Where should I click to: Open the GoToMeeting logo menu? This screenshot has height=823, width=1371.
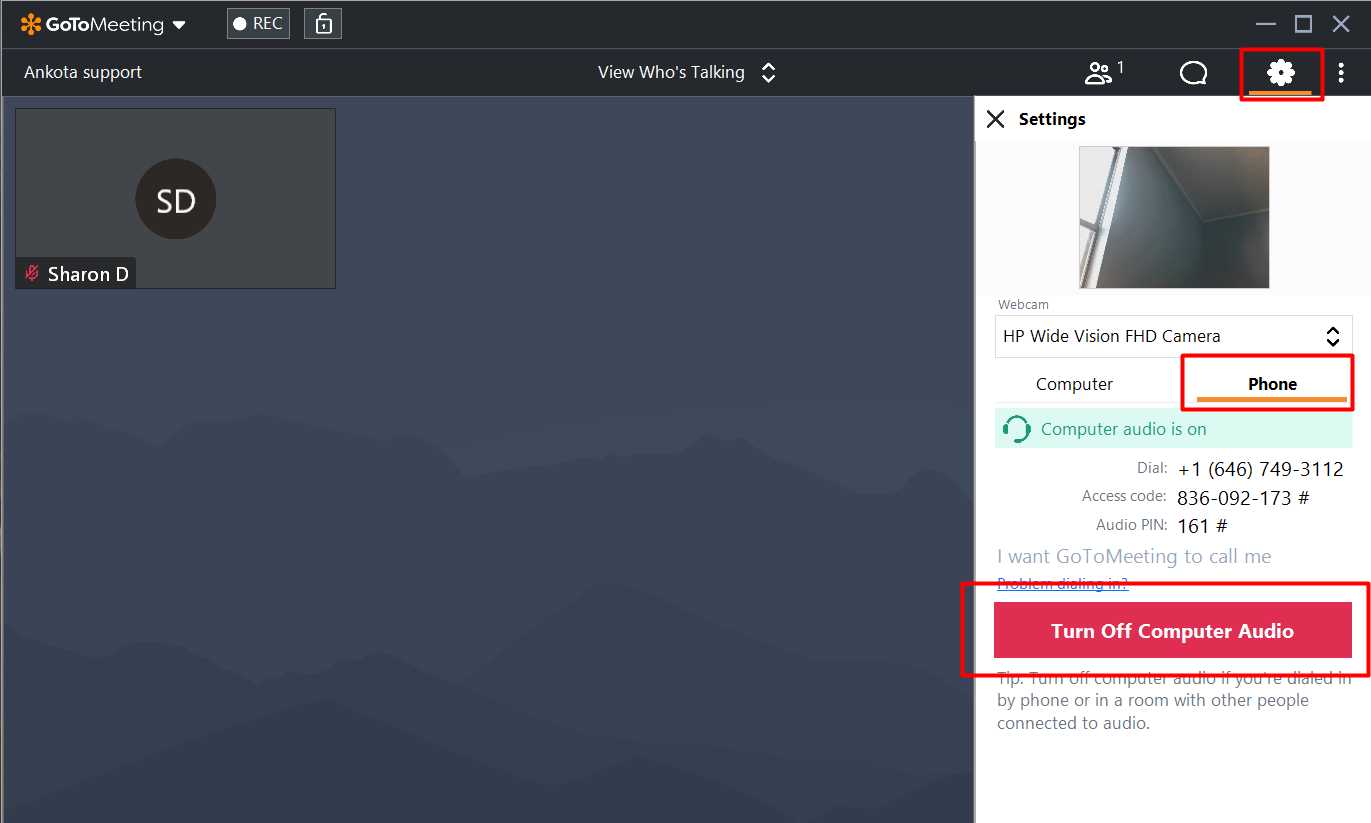103,24
